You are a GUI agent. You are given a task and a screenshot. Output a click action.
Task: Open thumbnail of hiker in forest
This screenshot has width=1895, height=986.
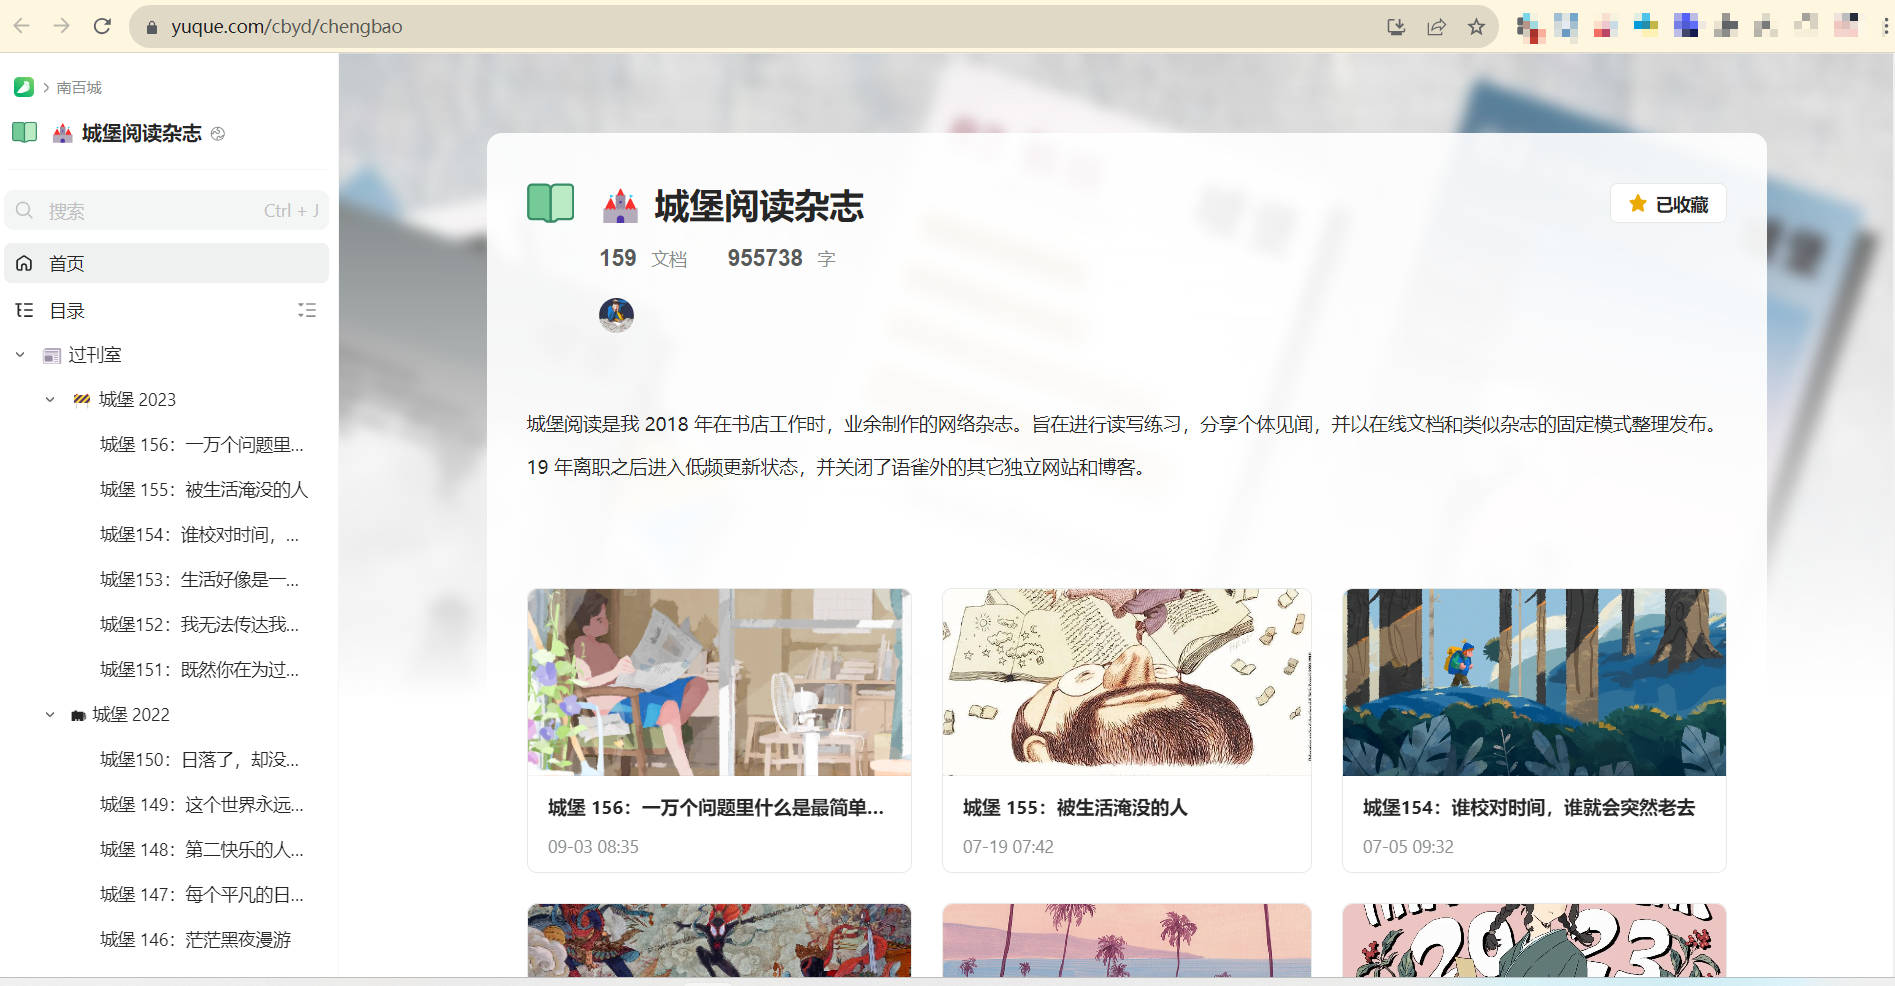coord(1534,682)
